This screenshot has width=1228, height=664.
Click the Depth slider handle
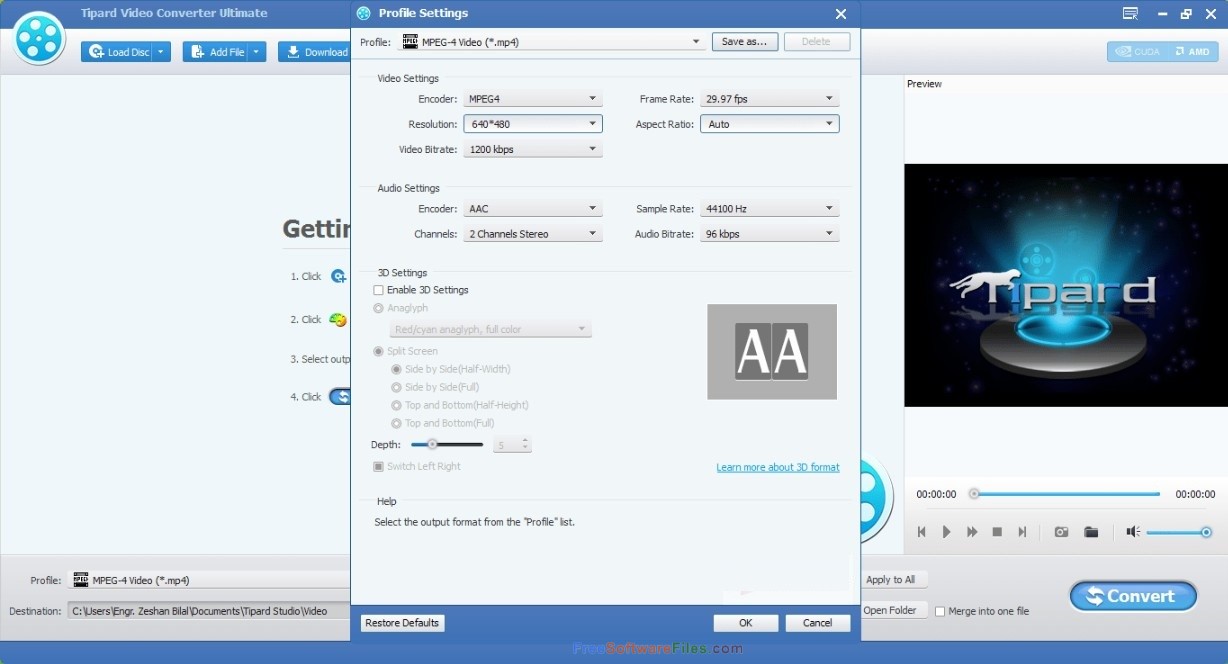432,444
